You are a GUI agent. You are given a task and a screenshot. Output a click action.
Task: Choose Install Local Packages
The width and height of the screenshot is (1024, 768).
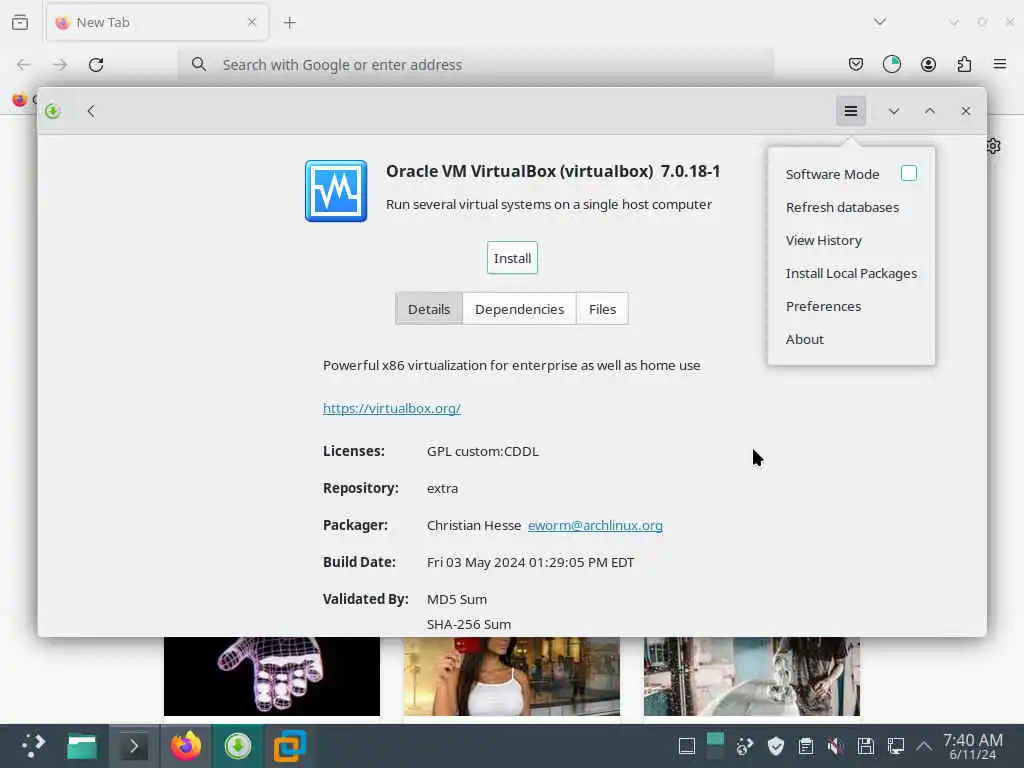coord(850,273)
